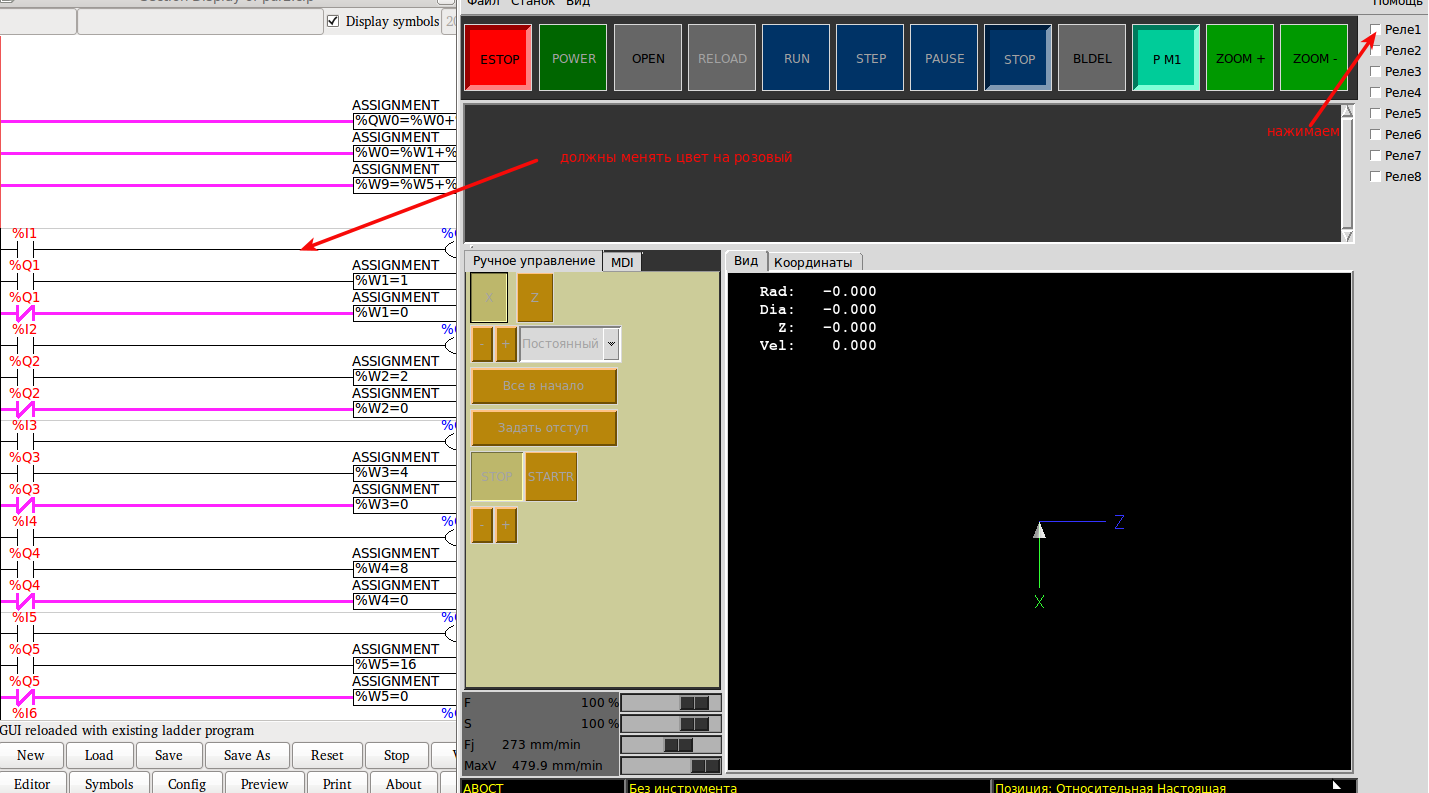The width and height of the screenshot is (1429, 793).
Task: Hit the red ESTOP button
Action: coord(500,59)
